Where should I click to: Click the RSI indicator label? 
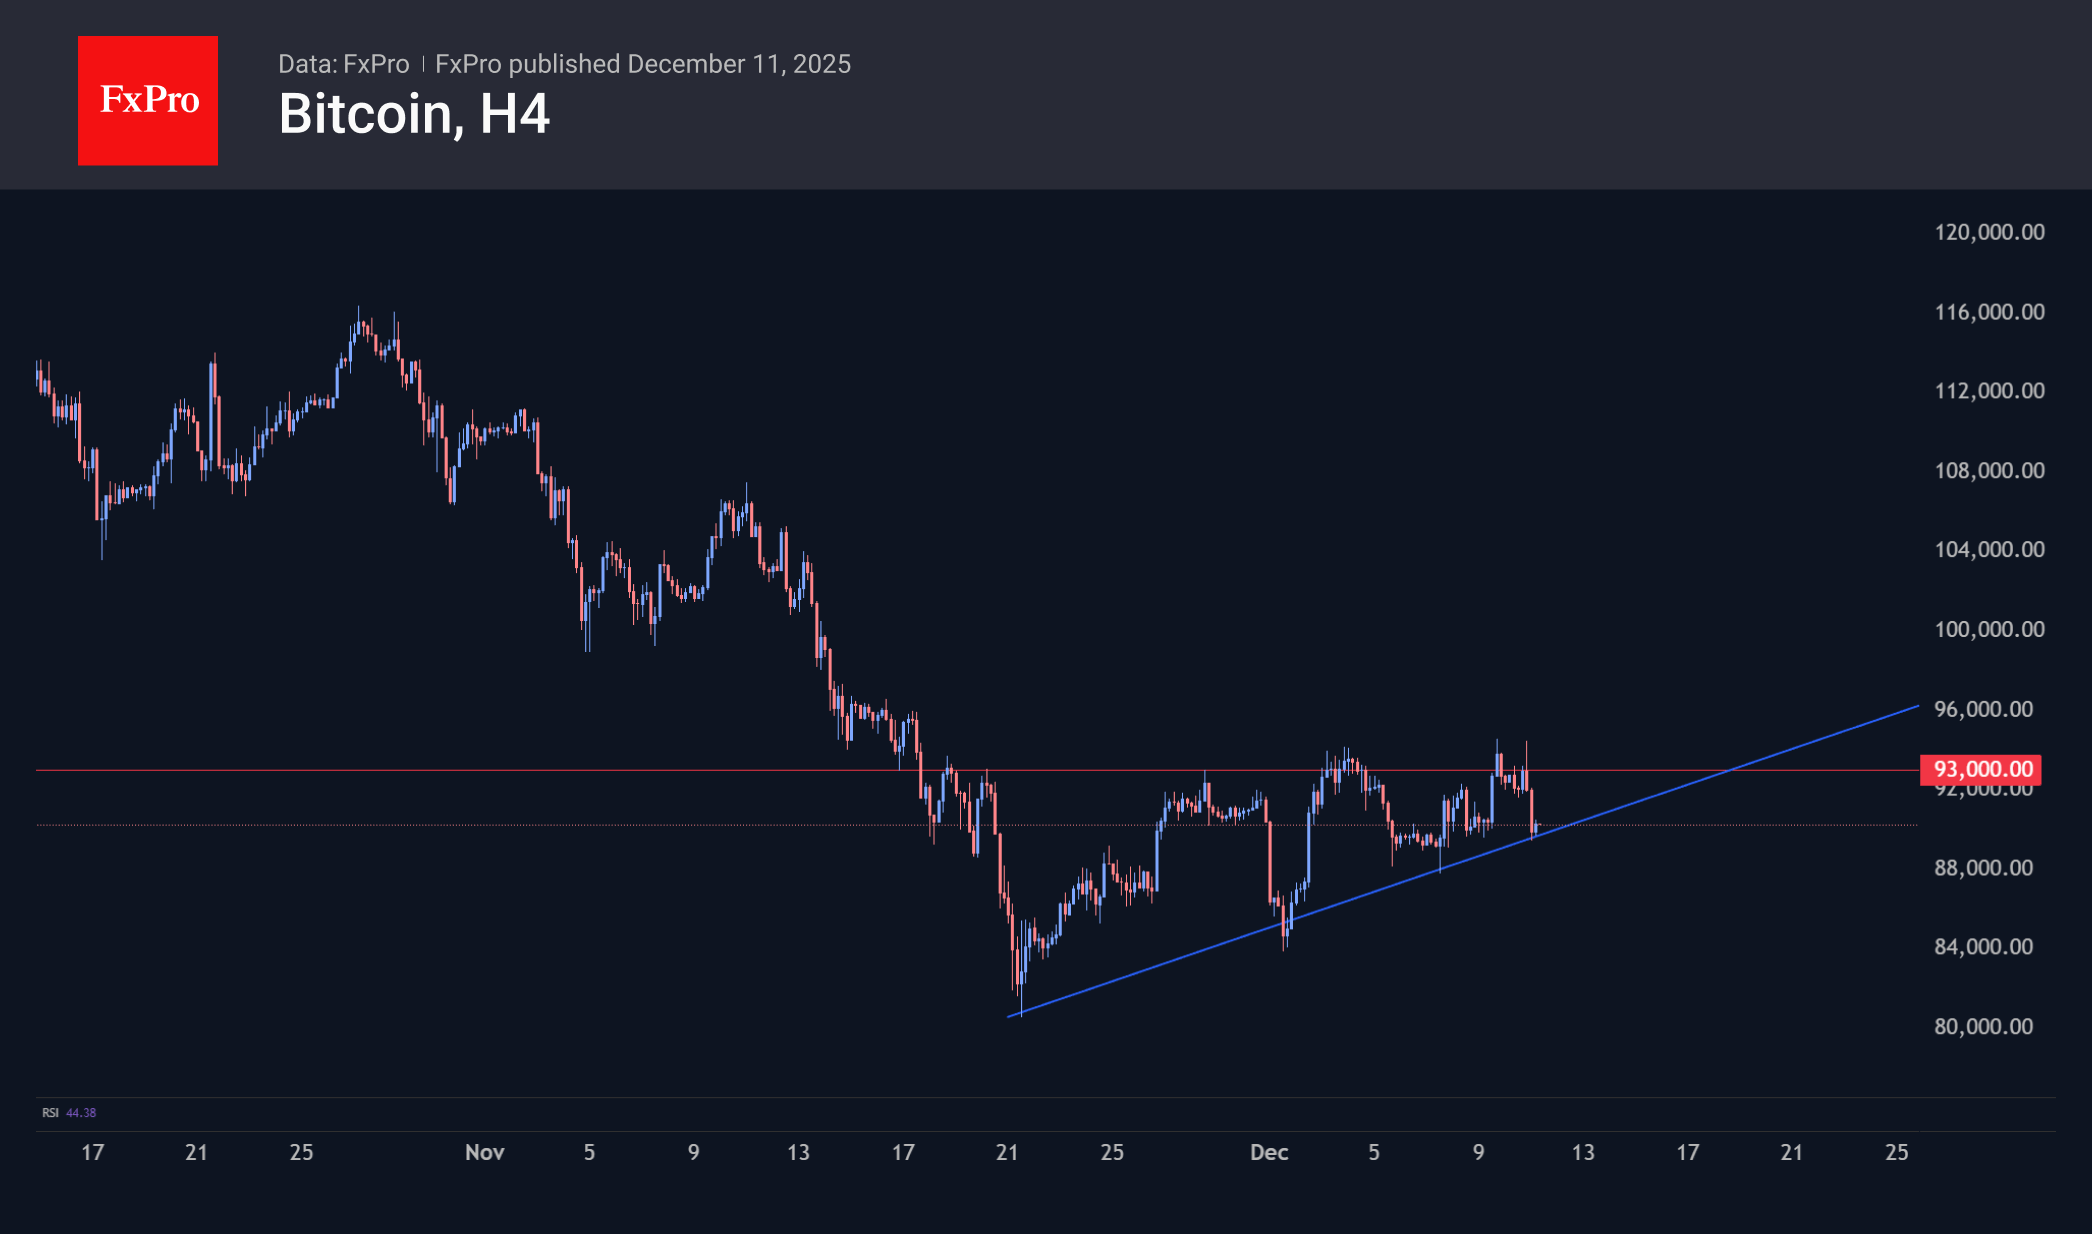coord(50,1113)
